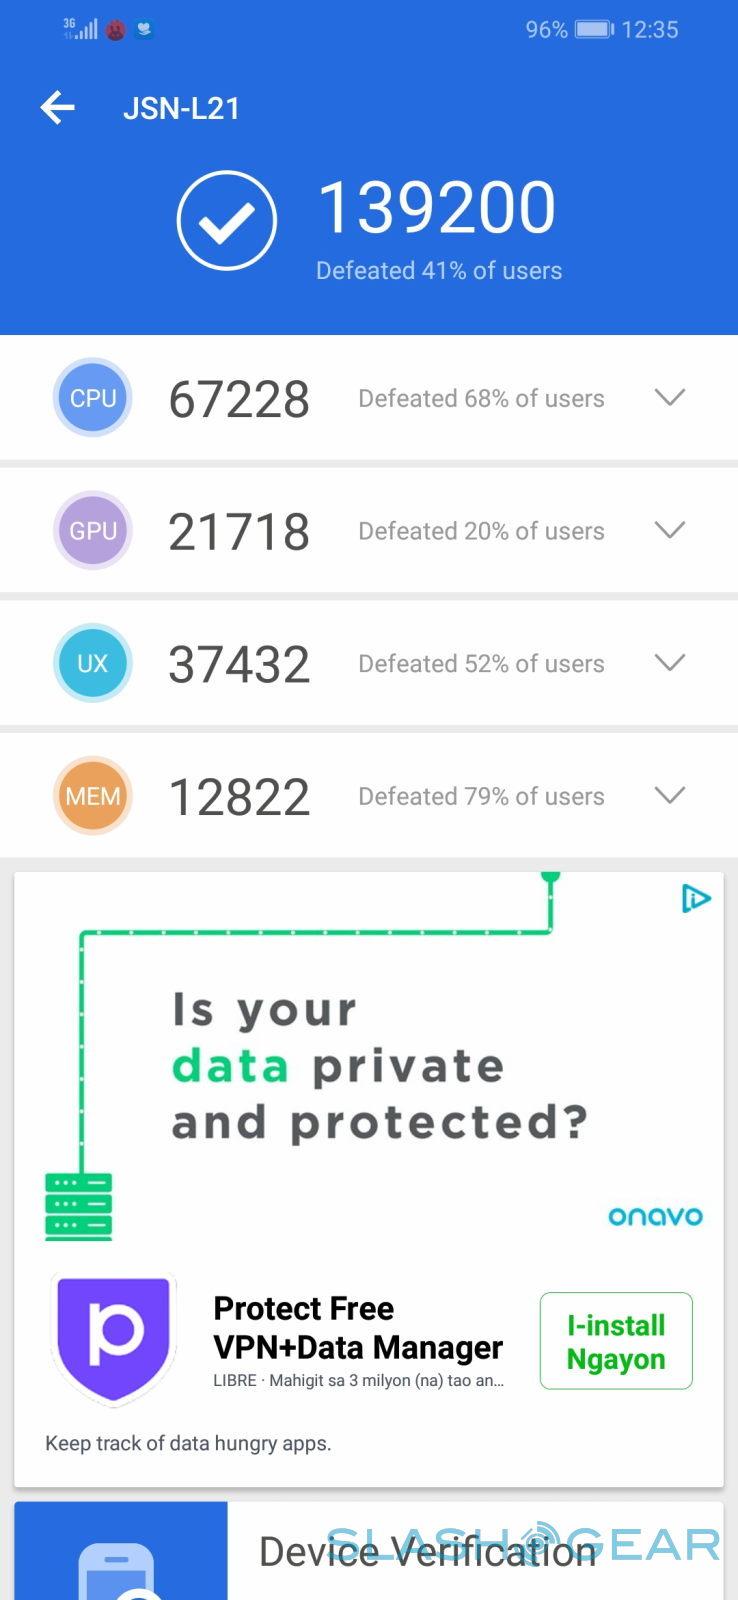Tap the onavo brand logo
Viewport: 738px width, 1600px height.
(655, 1216)
